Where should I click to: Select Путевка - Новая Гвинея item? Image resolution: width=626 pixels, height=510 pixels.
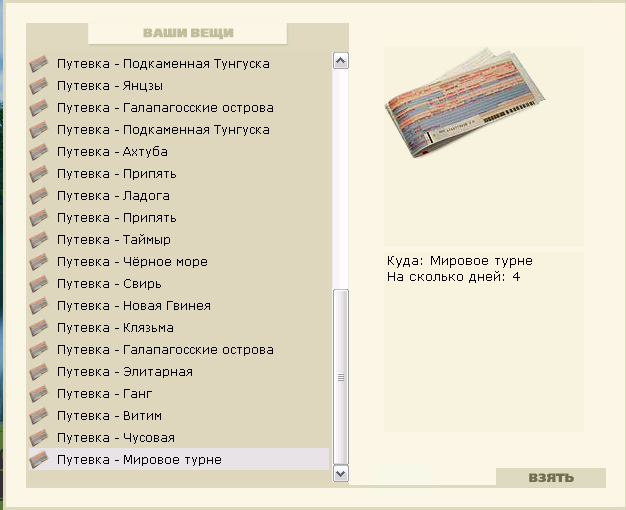(x=179, y=306)
